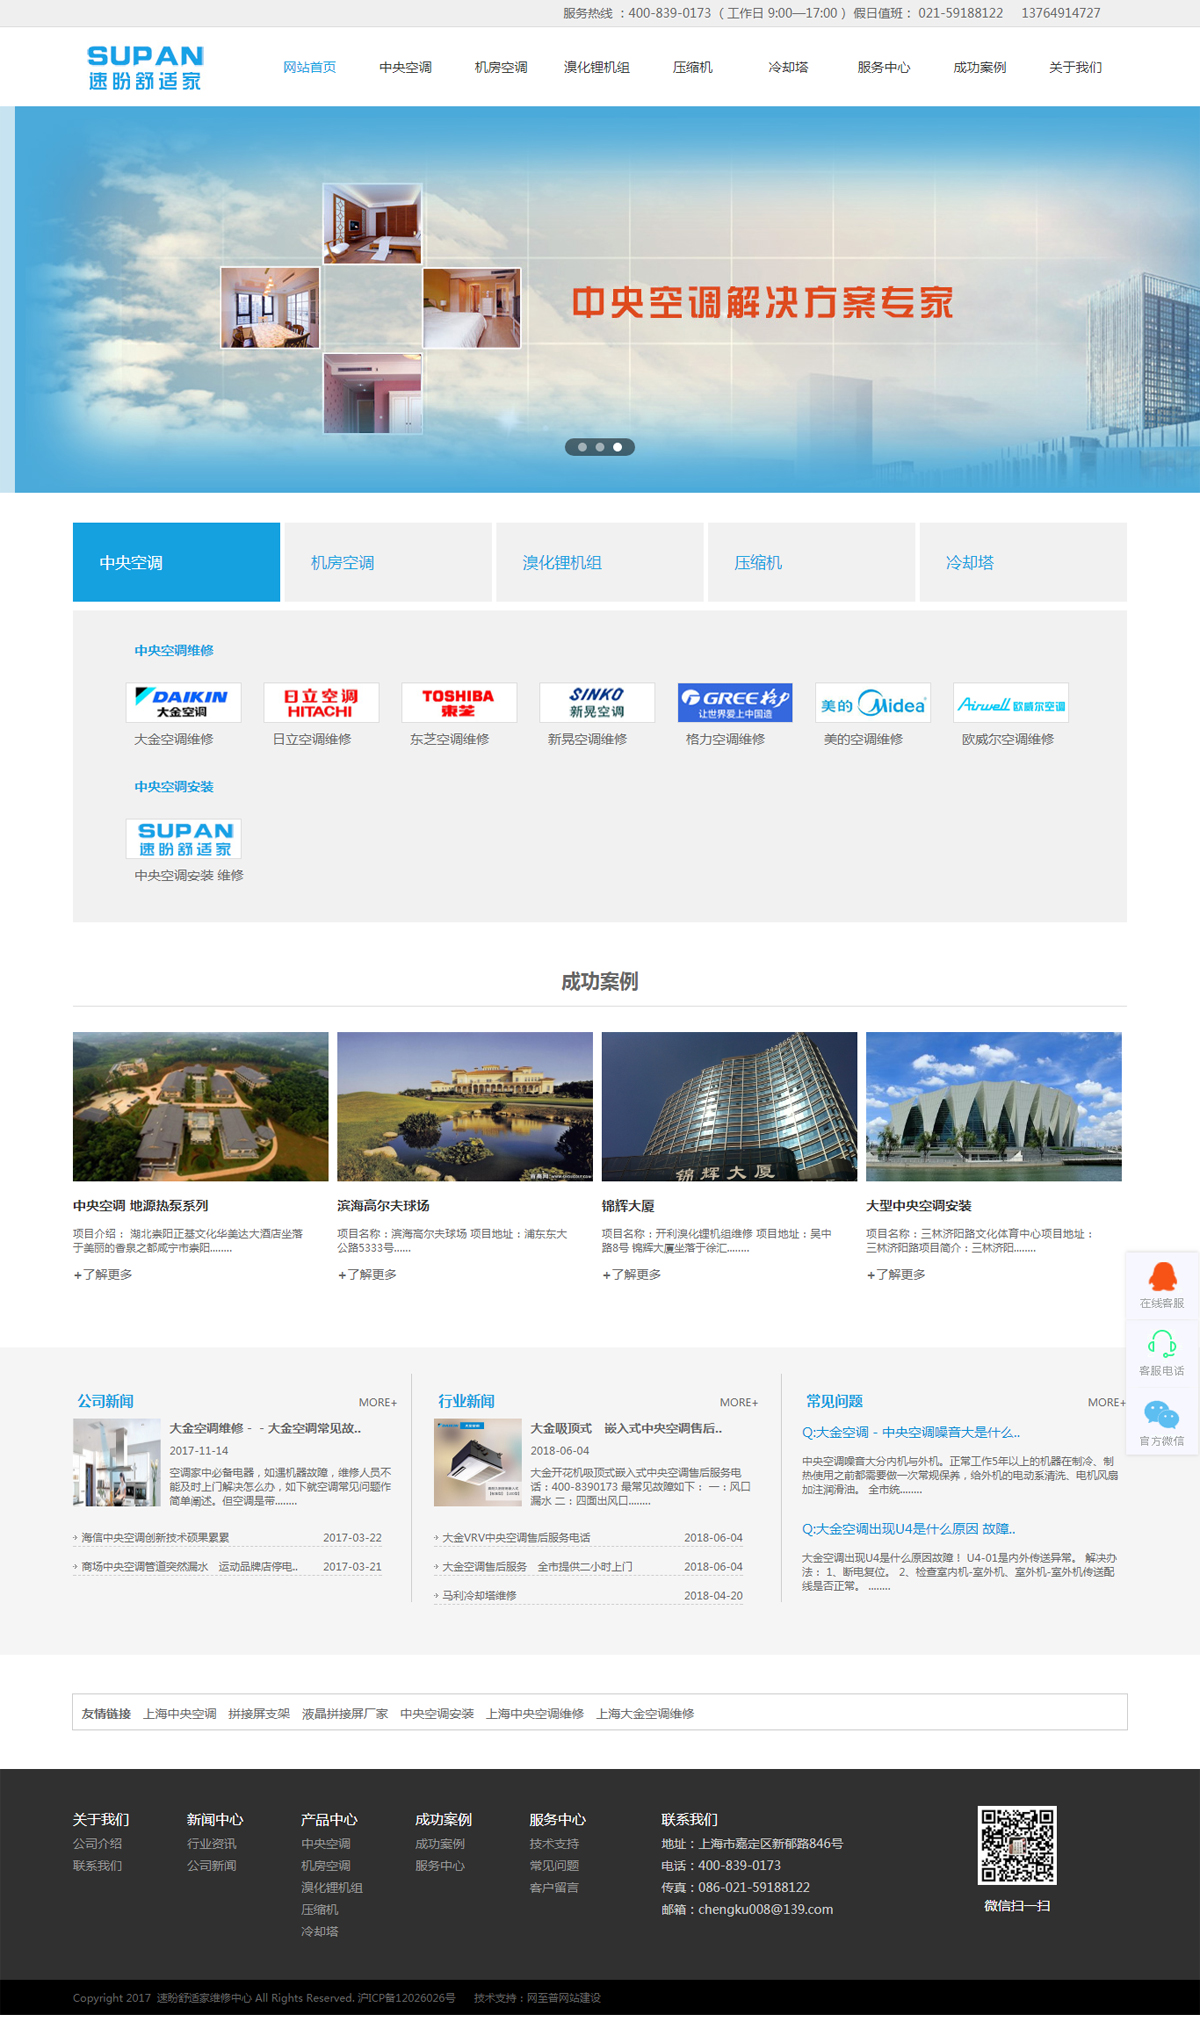Open the 滨海高尔夫球场 case thumbnail
Viewport: 1200px width, 2029px height.
(x=464, y=1106)
